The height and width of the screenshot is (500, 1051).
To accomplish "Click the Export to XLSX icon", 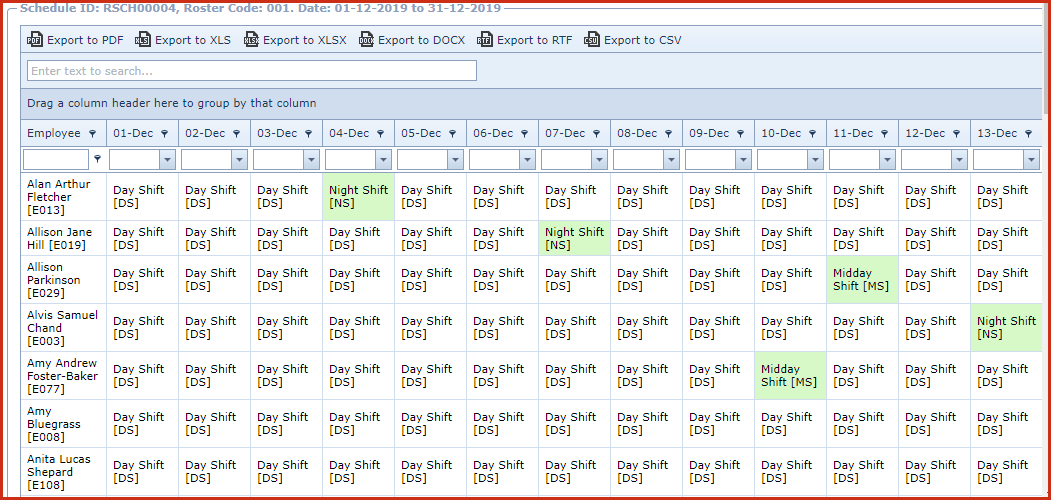I will 251,40.
